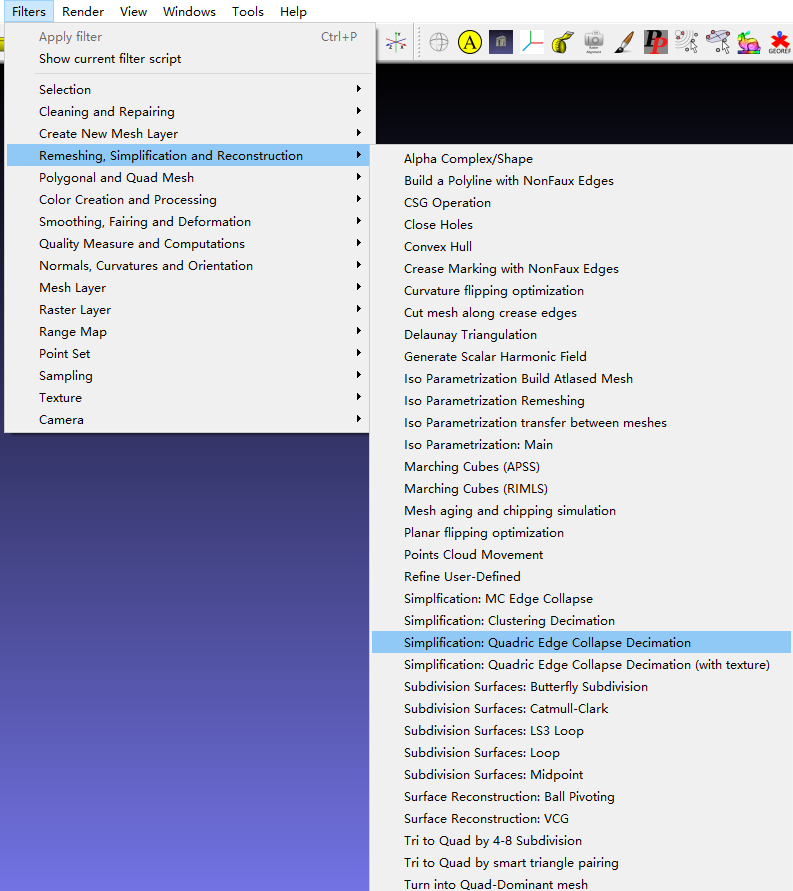Choose Surface Reconstruction: Ball Pivoting

(582, 797)
